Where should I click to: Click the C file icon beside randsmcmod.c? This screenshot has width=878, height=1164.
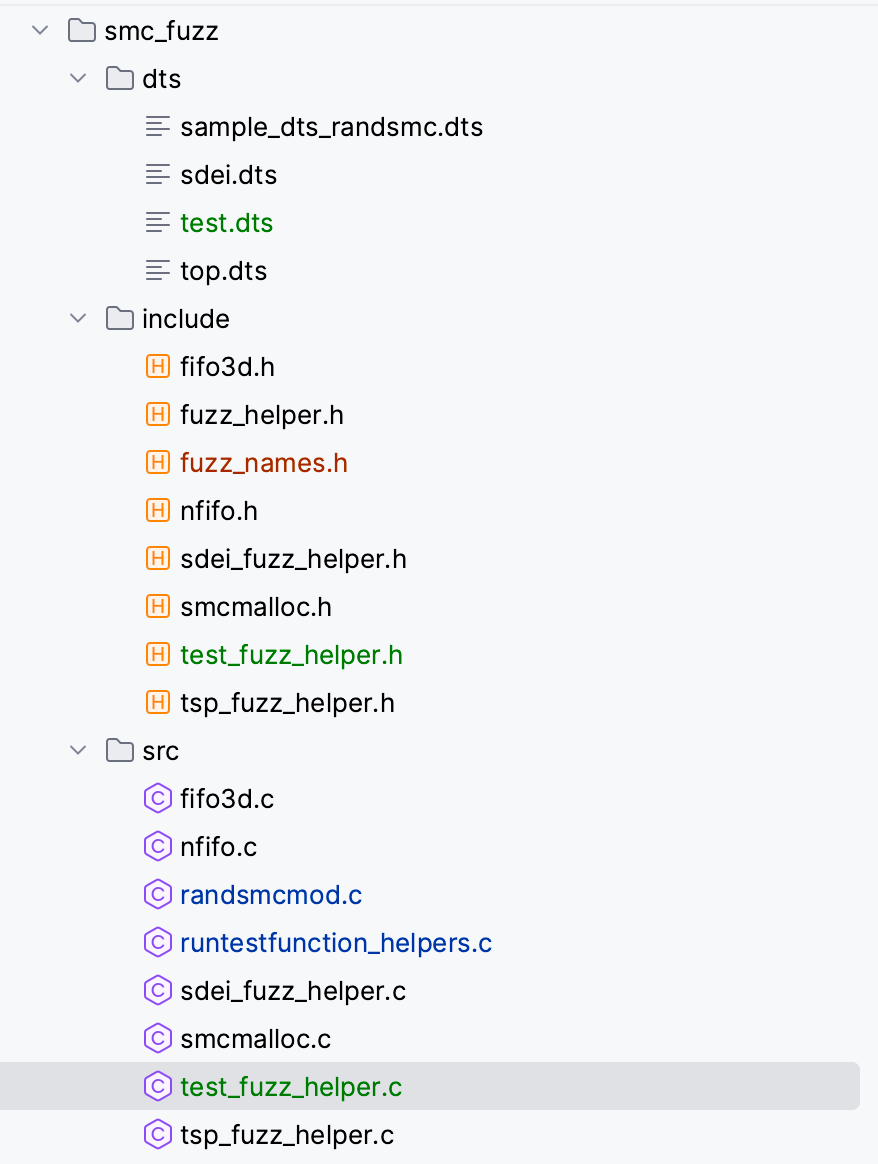158,895
